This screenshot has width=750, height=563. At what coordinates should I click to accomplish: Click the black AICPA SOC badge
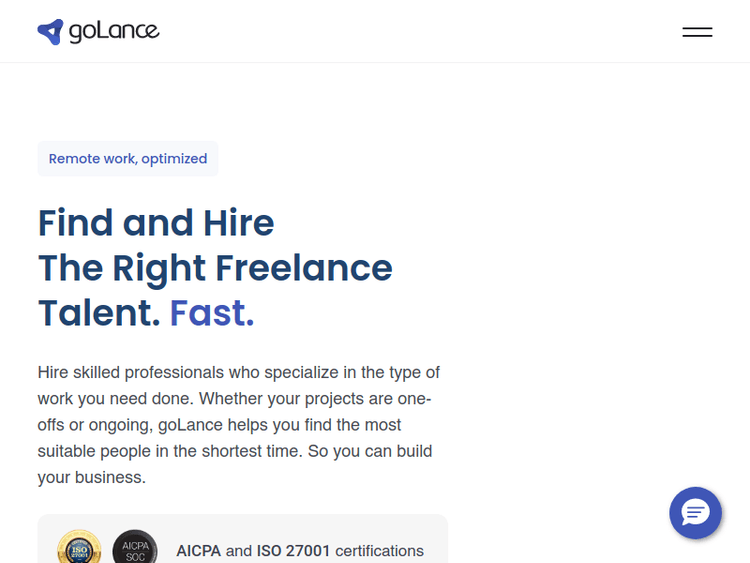[135, 549]
